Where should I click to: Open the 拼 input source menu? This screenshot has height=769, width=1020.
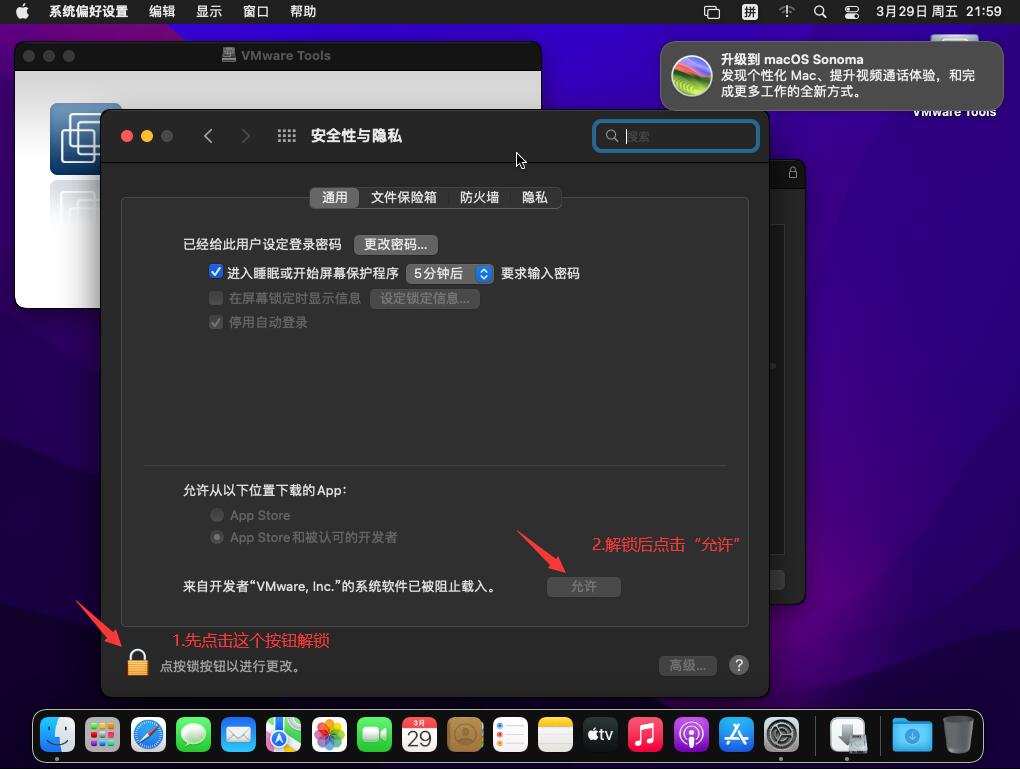[x=748, y=12]
